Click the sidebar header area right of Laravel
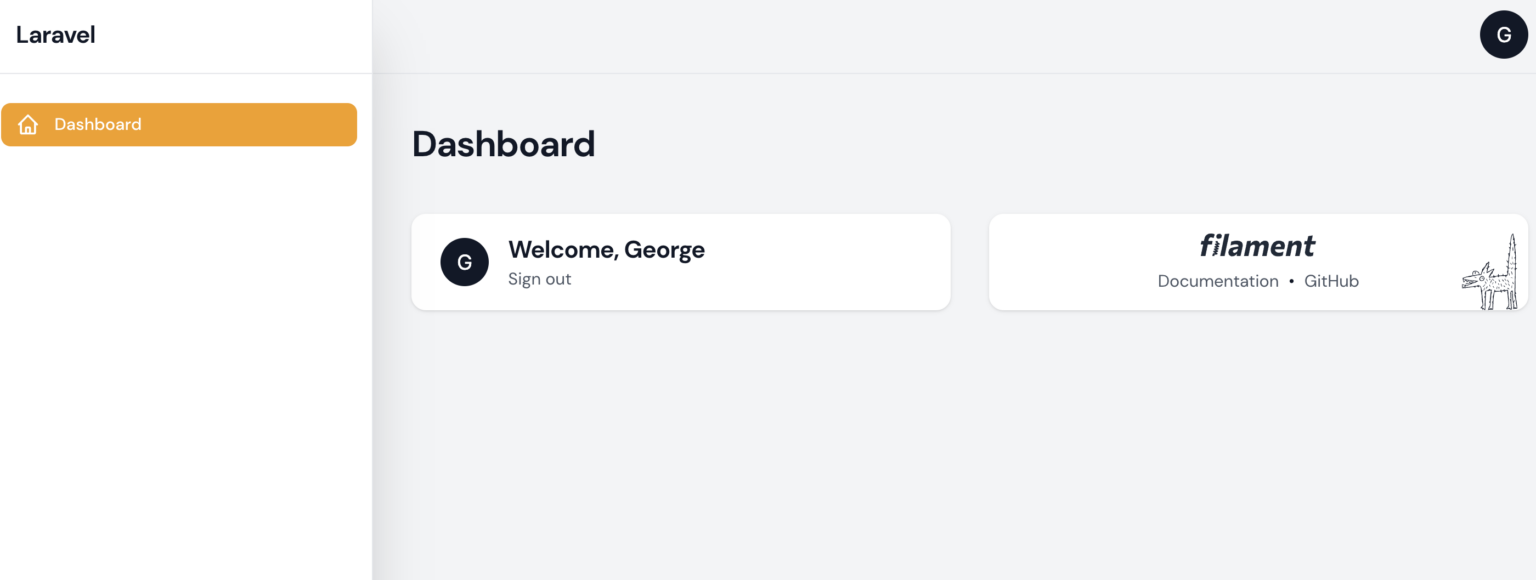Viewport: 1536px width, 580px height. point(240,36)
